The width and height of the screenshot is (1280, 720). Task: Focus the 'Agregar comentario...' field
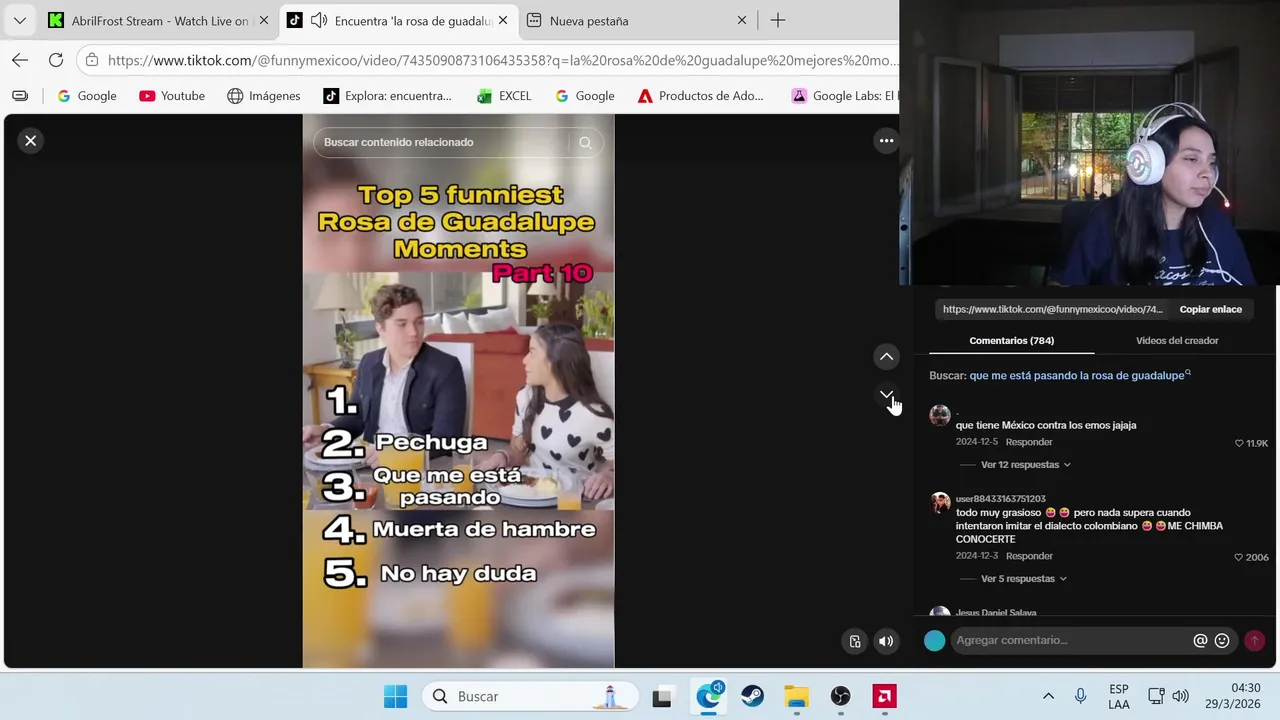[x=1070, y=640]
